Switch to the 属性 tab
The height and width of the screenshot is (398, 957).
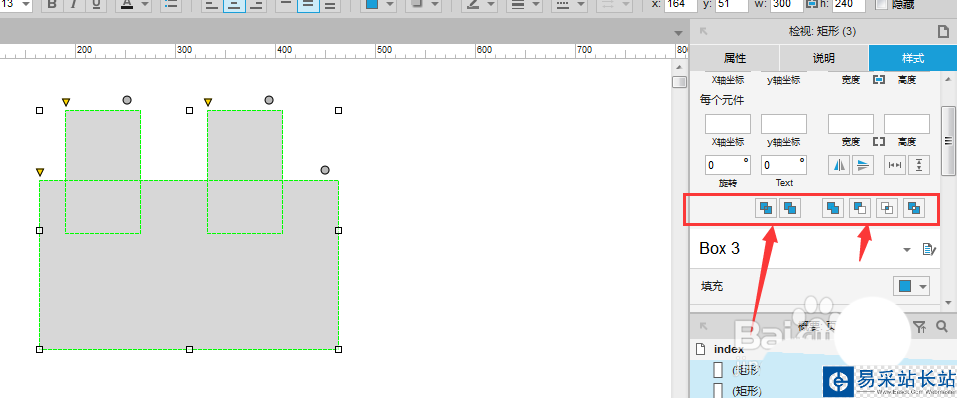735,59
